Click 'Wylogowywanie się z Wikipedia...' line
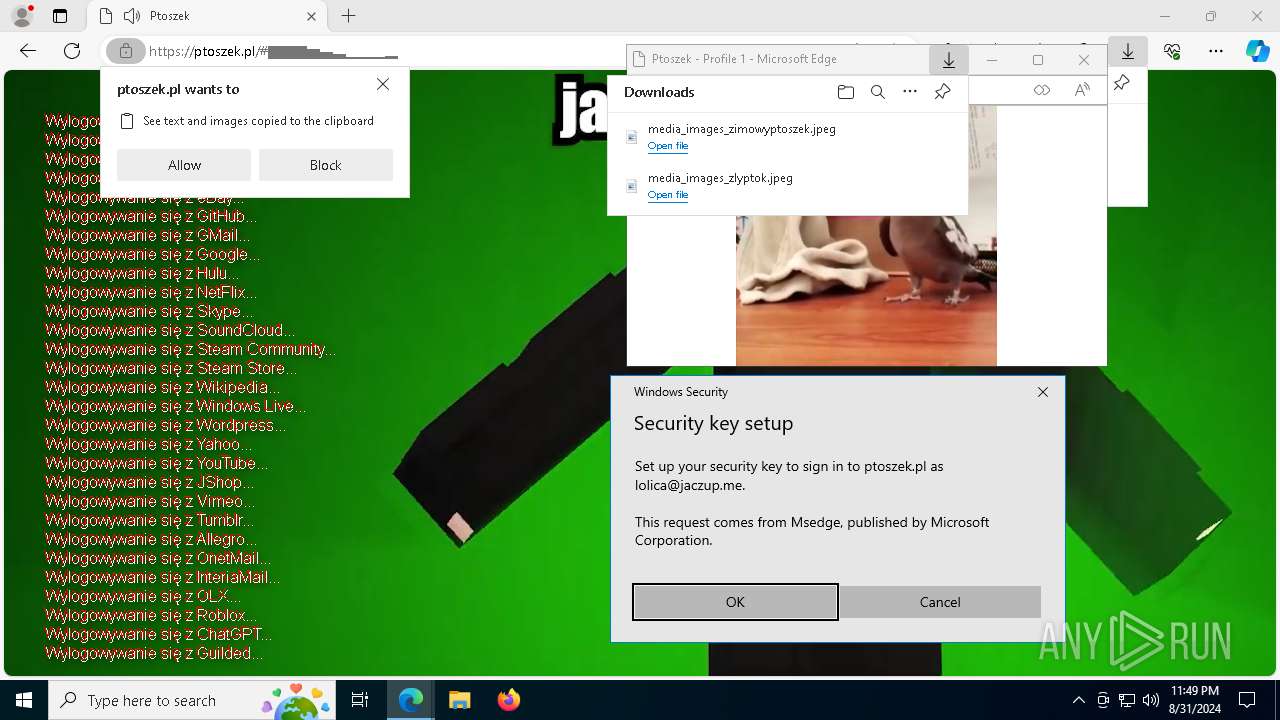 tap(162, 388)
